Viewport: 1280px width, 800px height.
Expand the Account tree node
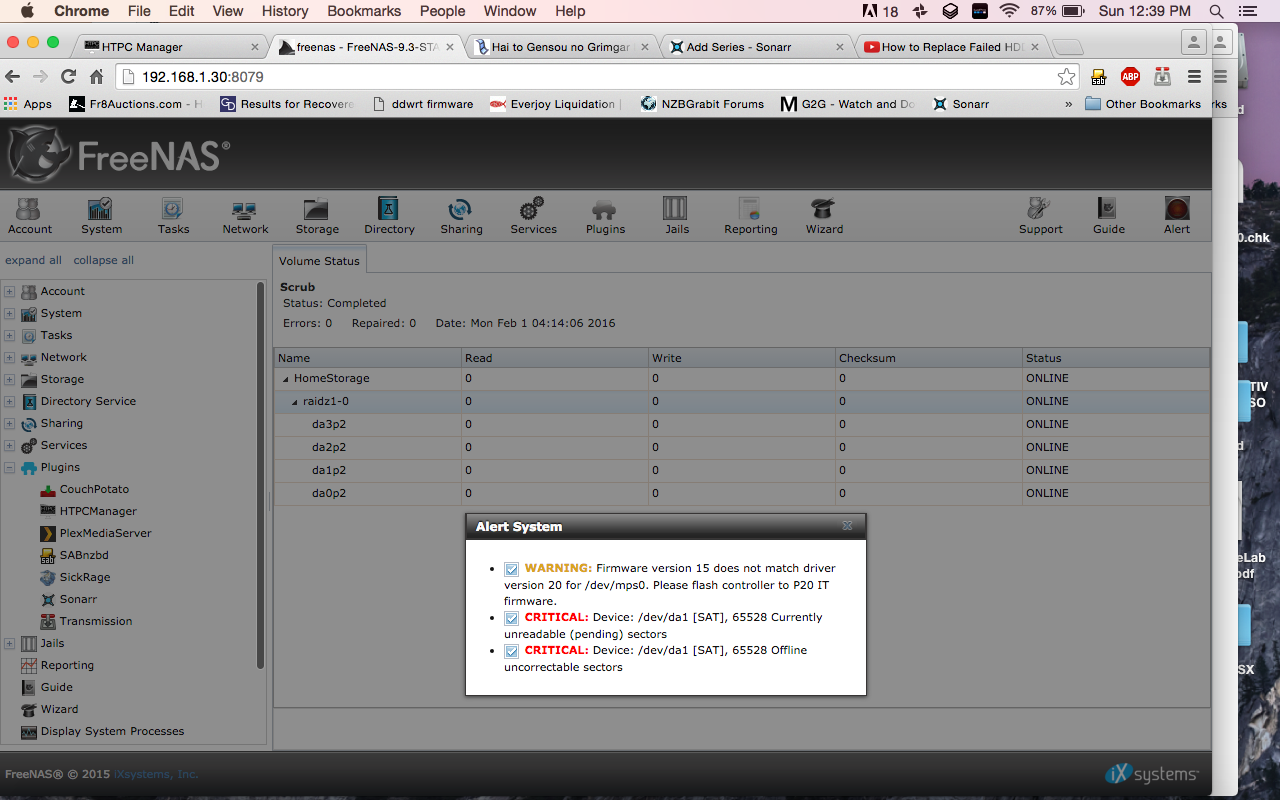click(x=9, y=292)
